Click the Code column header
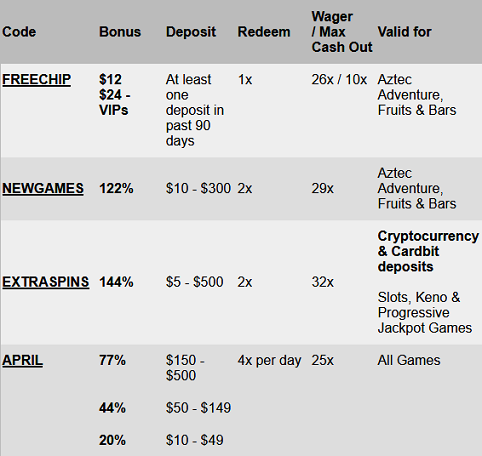The width and height of the screenshot is (482, 456). 19,32
